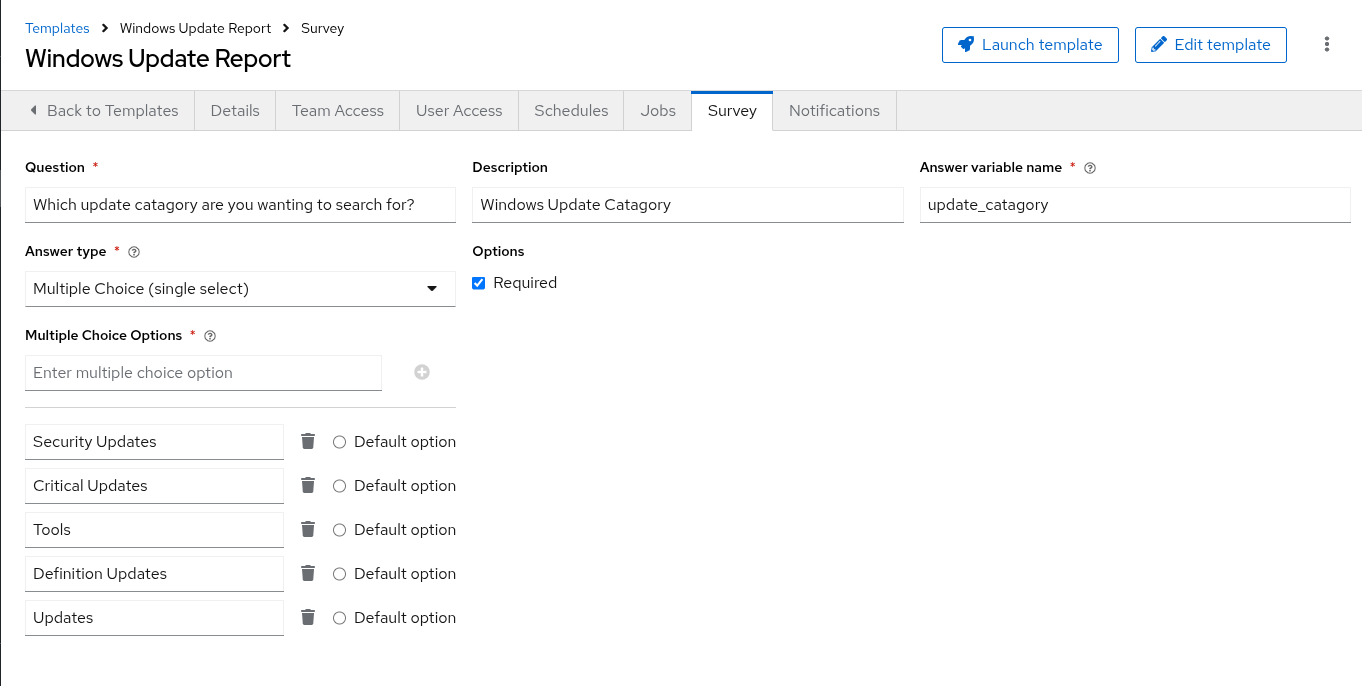
Task: Switch to the User Access tab
Action: point(459,111)
